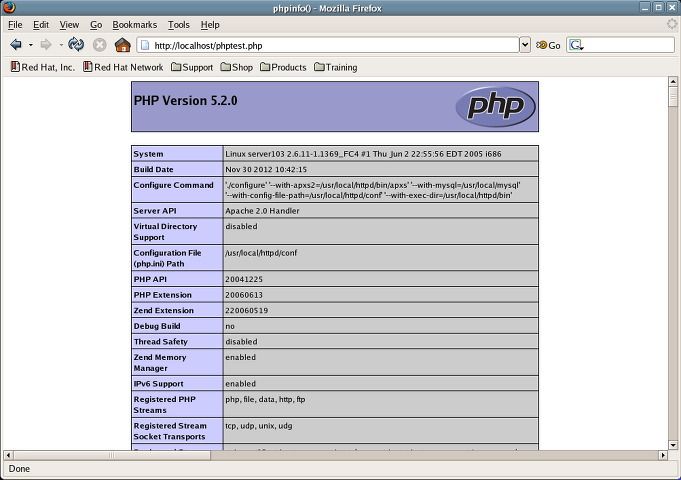Click the URL address field

[x=328, y=45]
